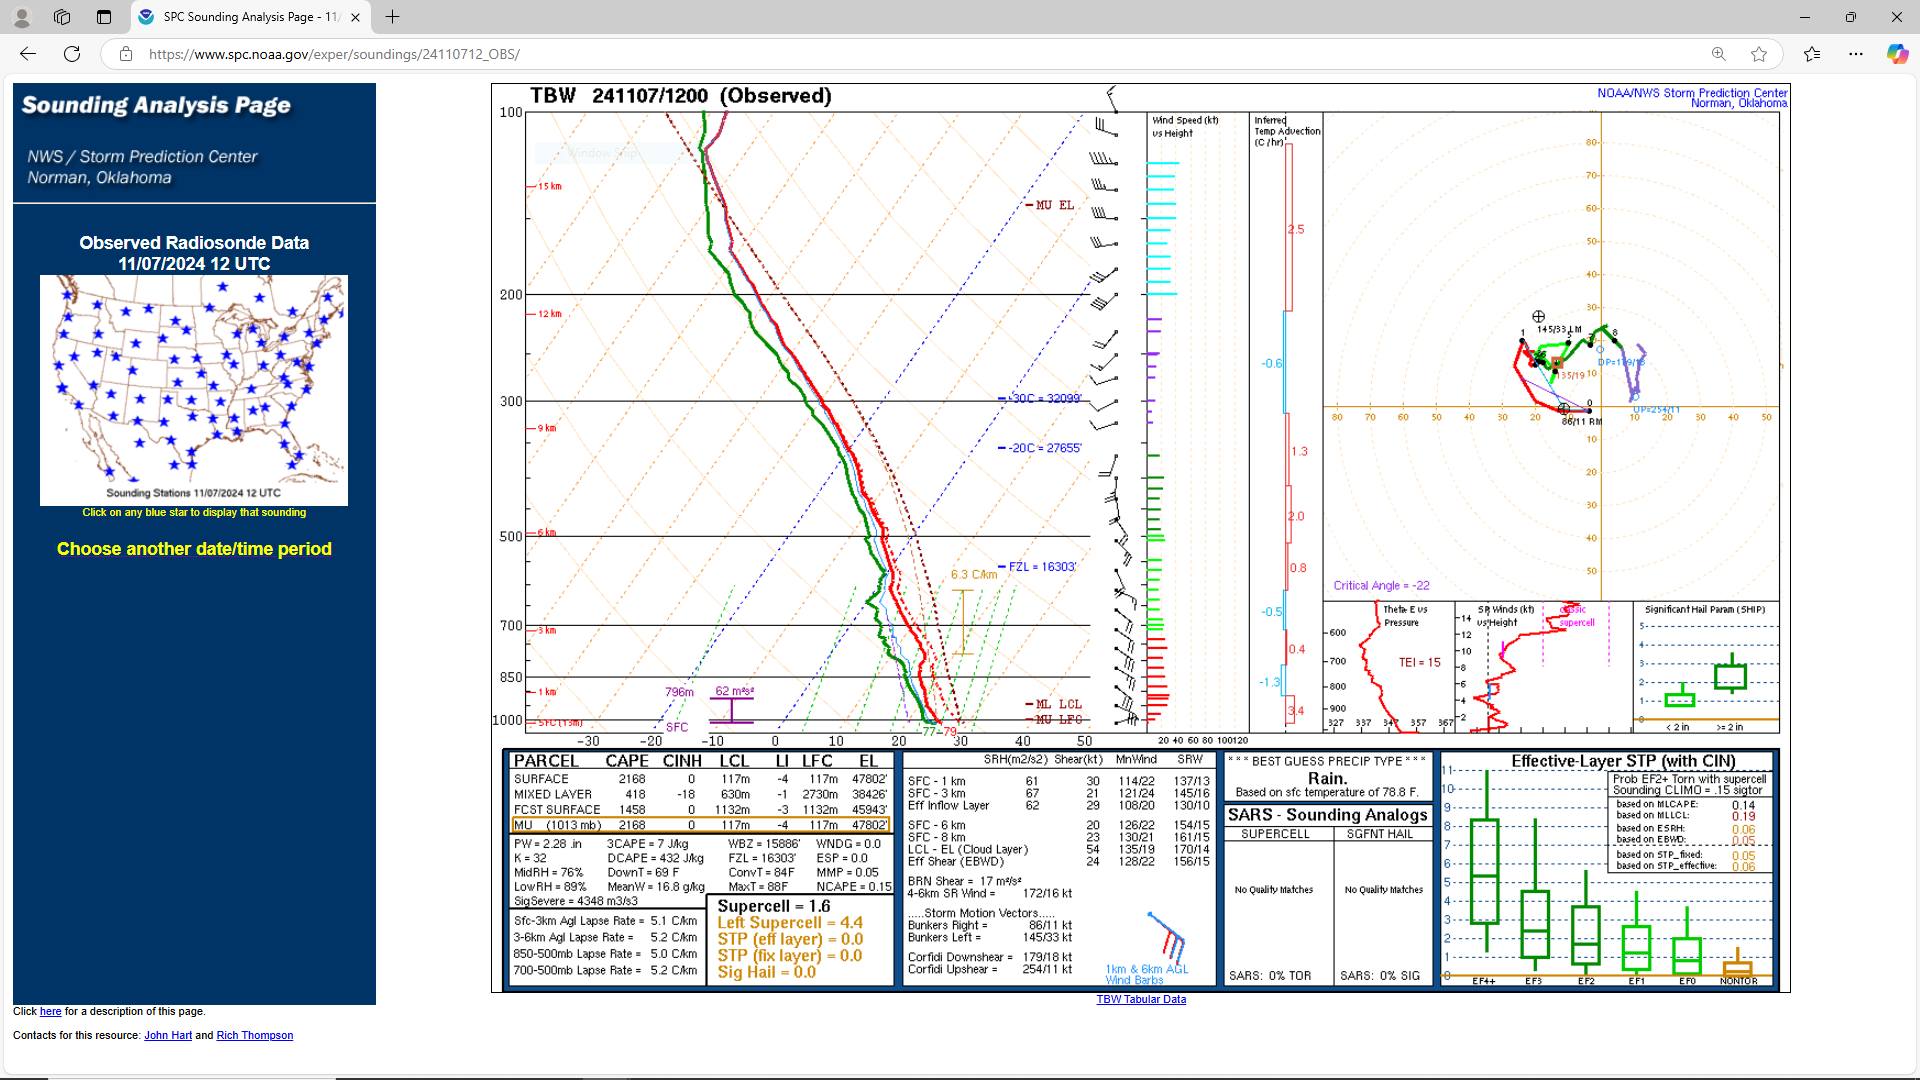Click the 'here' page description link

tap(50, 1011)
